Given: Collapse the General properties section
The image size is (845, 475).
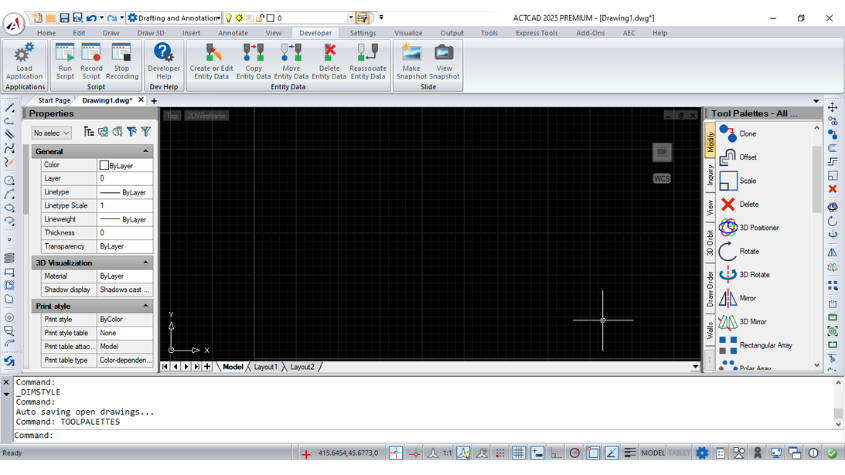Looking at the screenshot, I should coord(146,152).
